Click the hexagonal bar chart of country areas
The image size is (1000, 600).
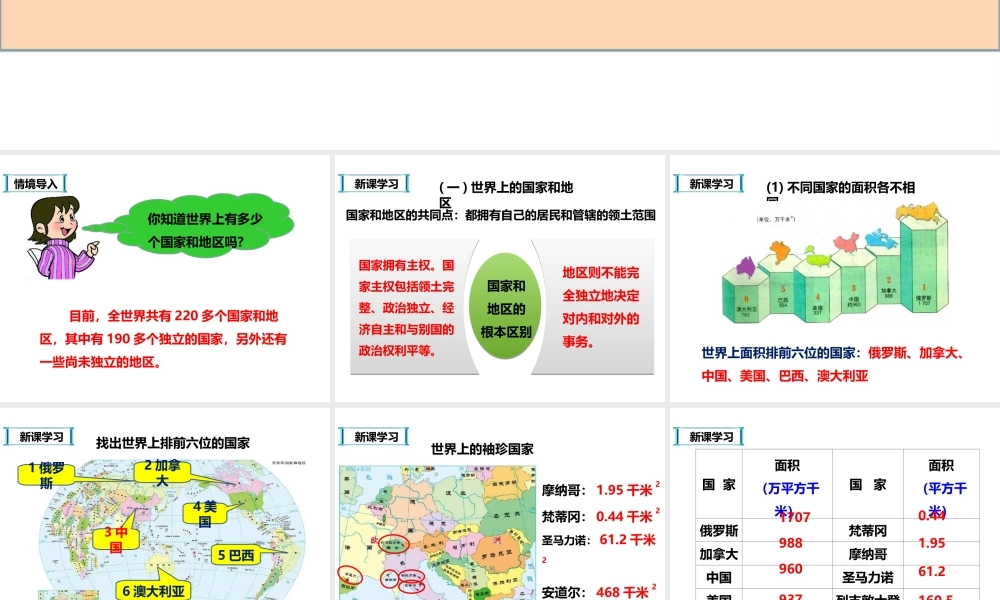(835, 263)
